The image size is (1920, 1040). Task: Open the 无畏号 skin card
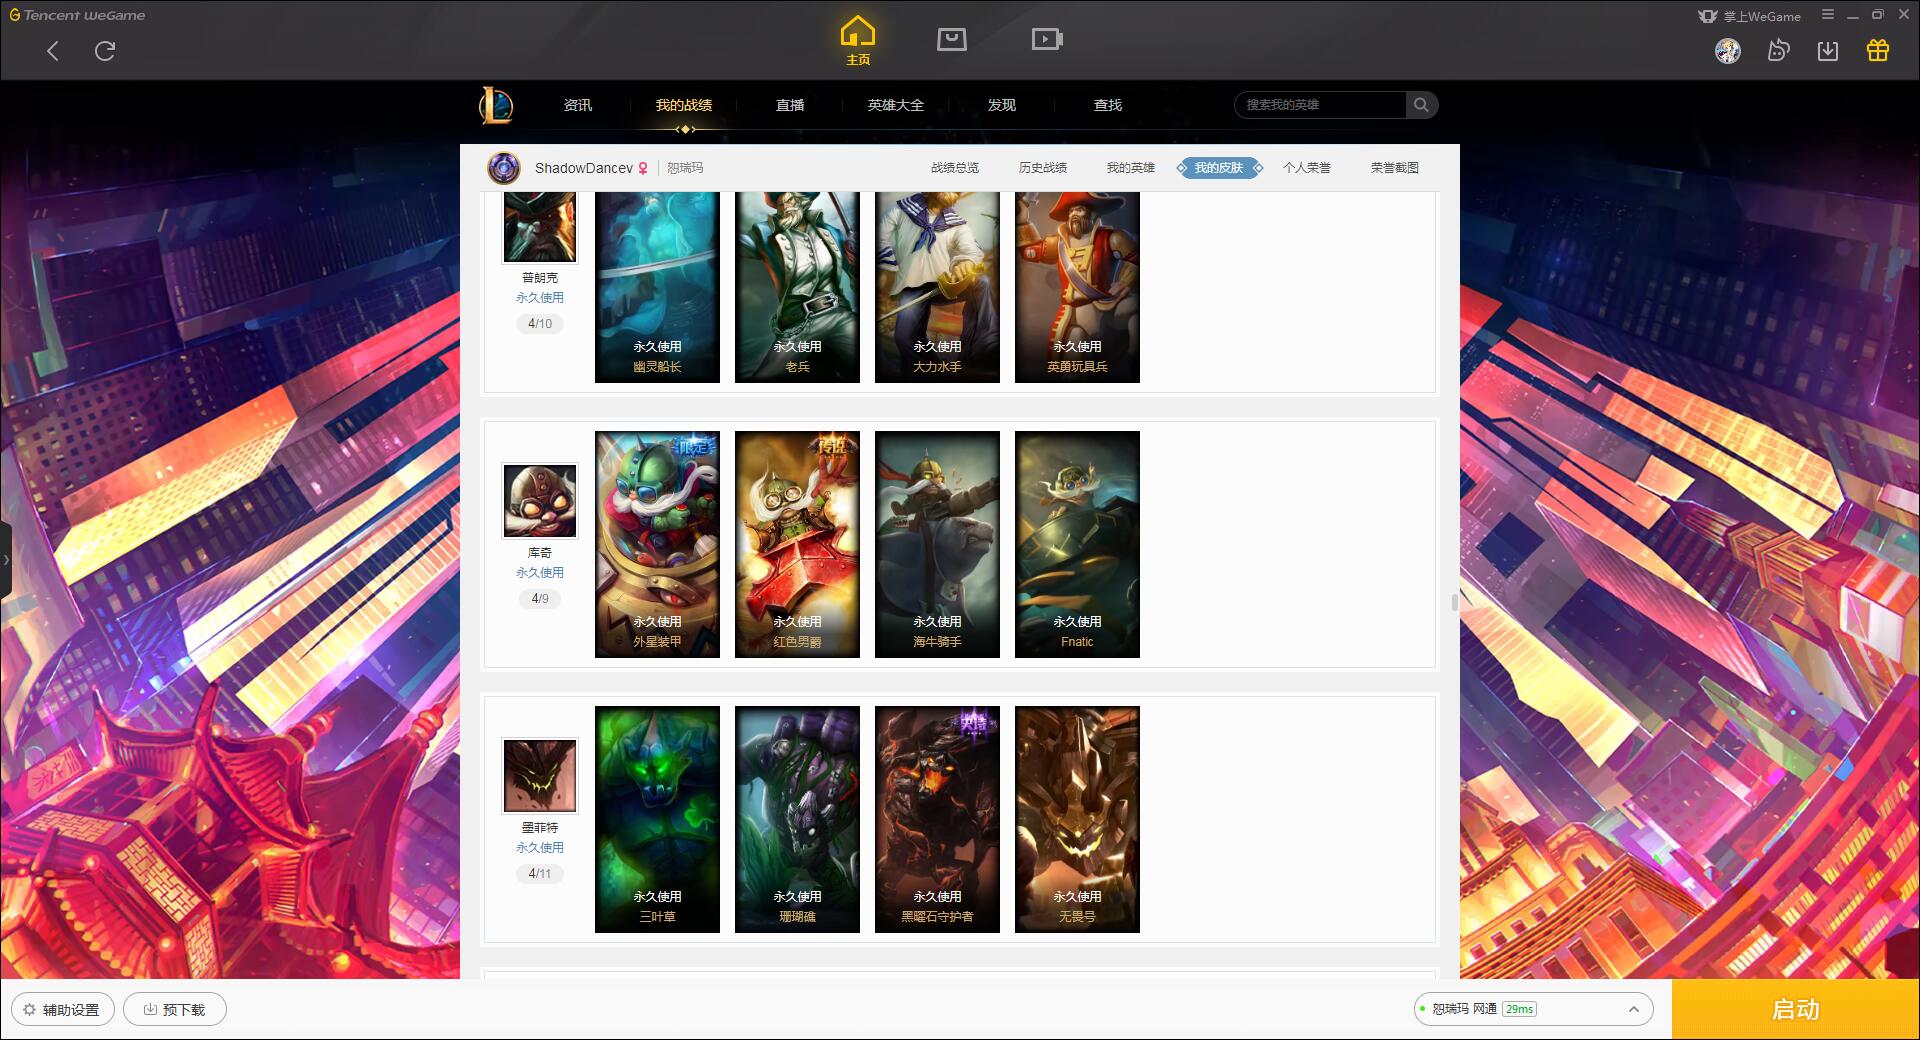1077,819
